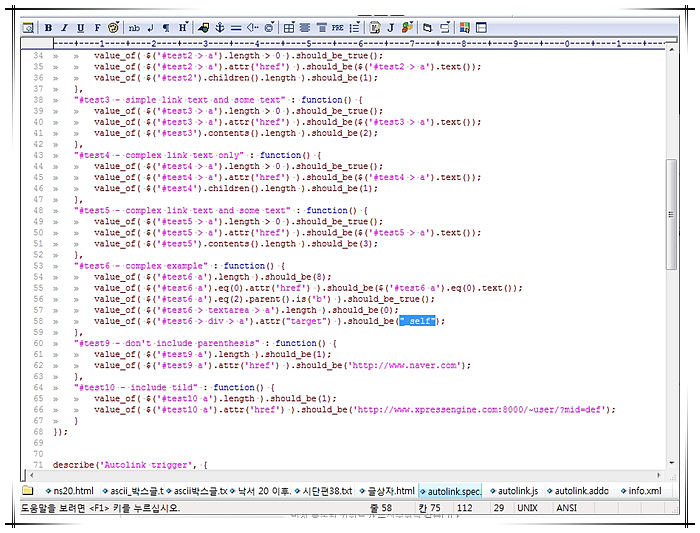Click the View in Browser icon

(x=28, y=28)
